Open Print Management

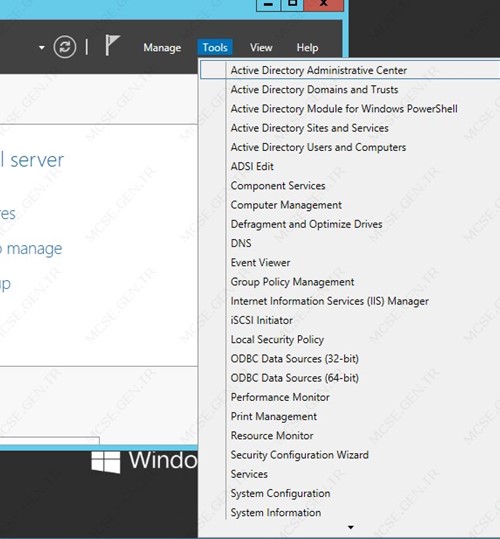[x=274, y=417]
